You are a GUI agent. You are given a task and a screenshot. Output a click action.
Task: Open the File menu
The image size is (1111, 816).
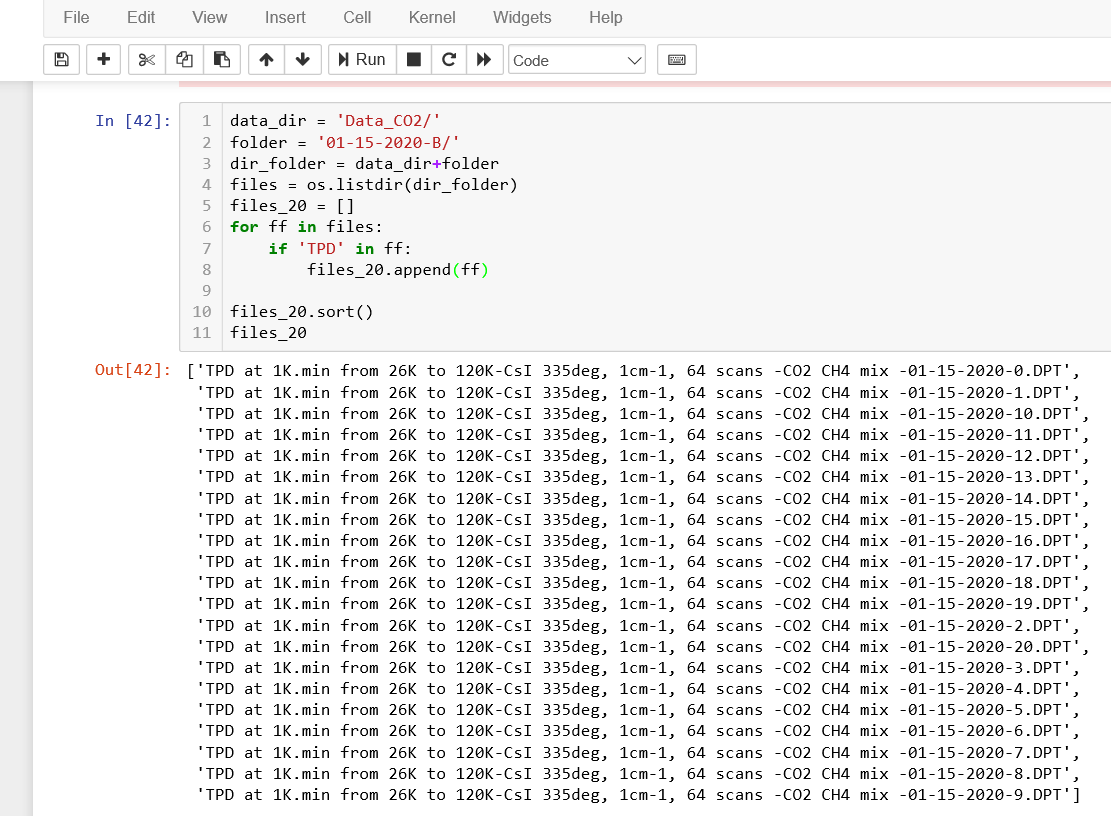click(x=76, y=17)
